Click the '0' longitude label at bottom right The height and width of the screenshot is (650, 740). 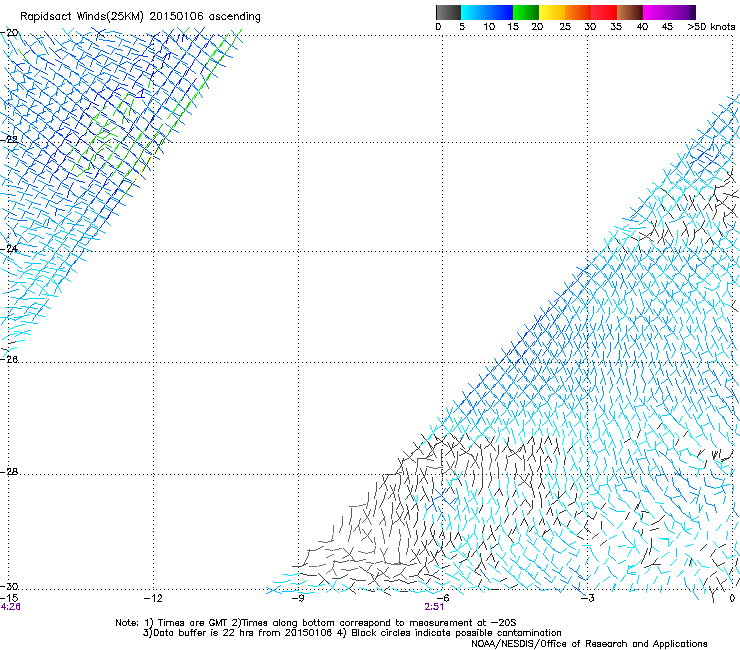coord(732,598)
